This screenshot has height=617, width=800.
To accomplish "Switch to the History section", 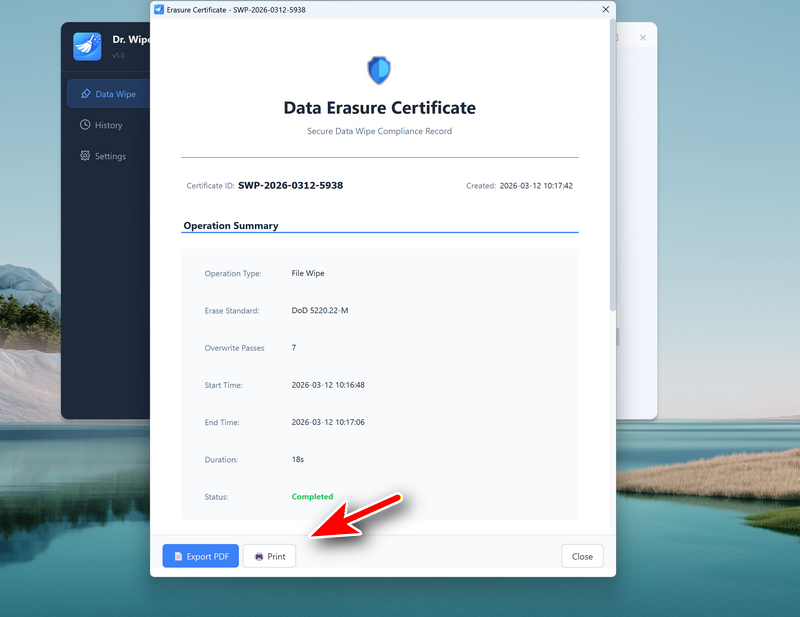I will coord(108,125).
